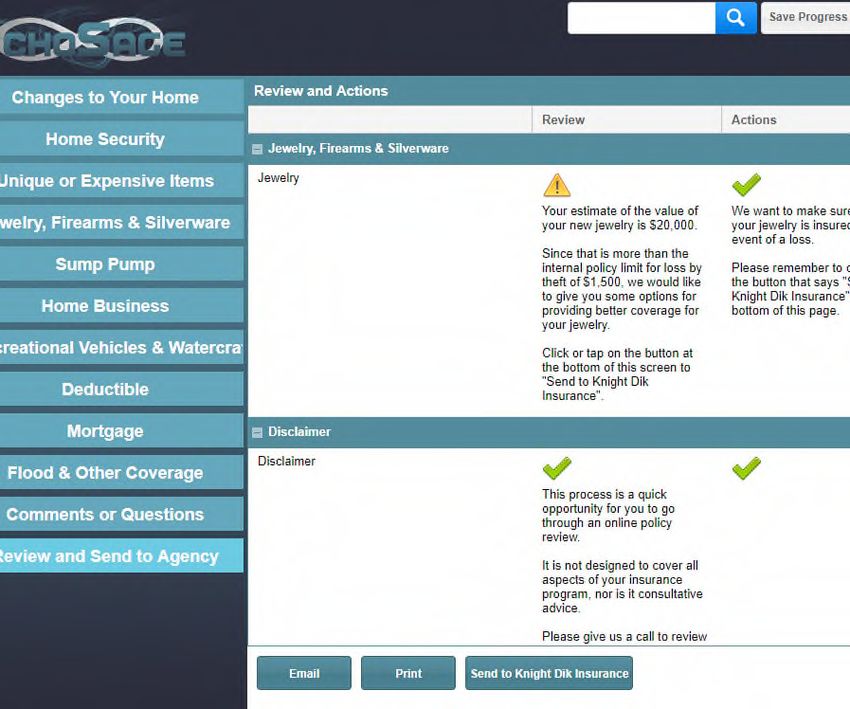Click the Review and Actions panel title

[321, 91]
